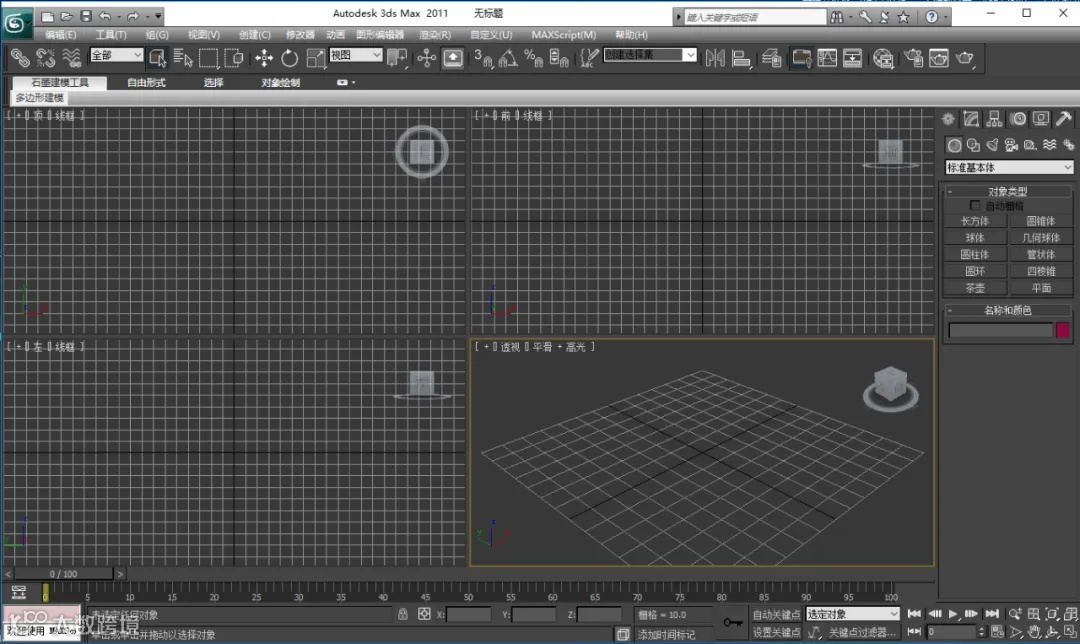Screen dimensions: 1080x644
Task: Click the Quick Render teapot icon
Action: tap(965, 58)
